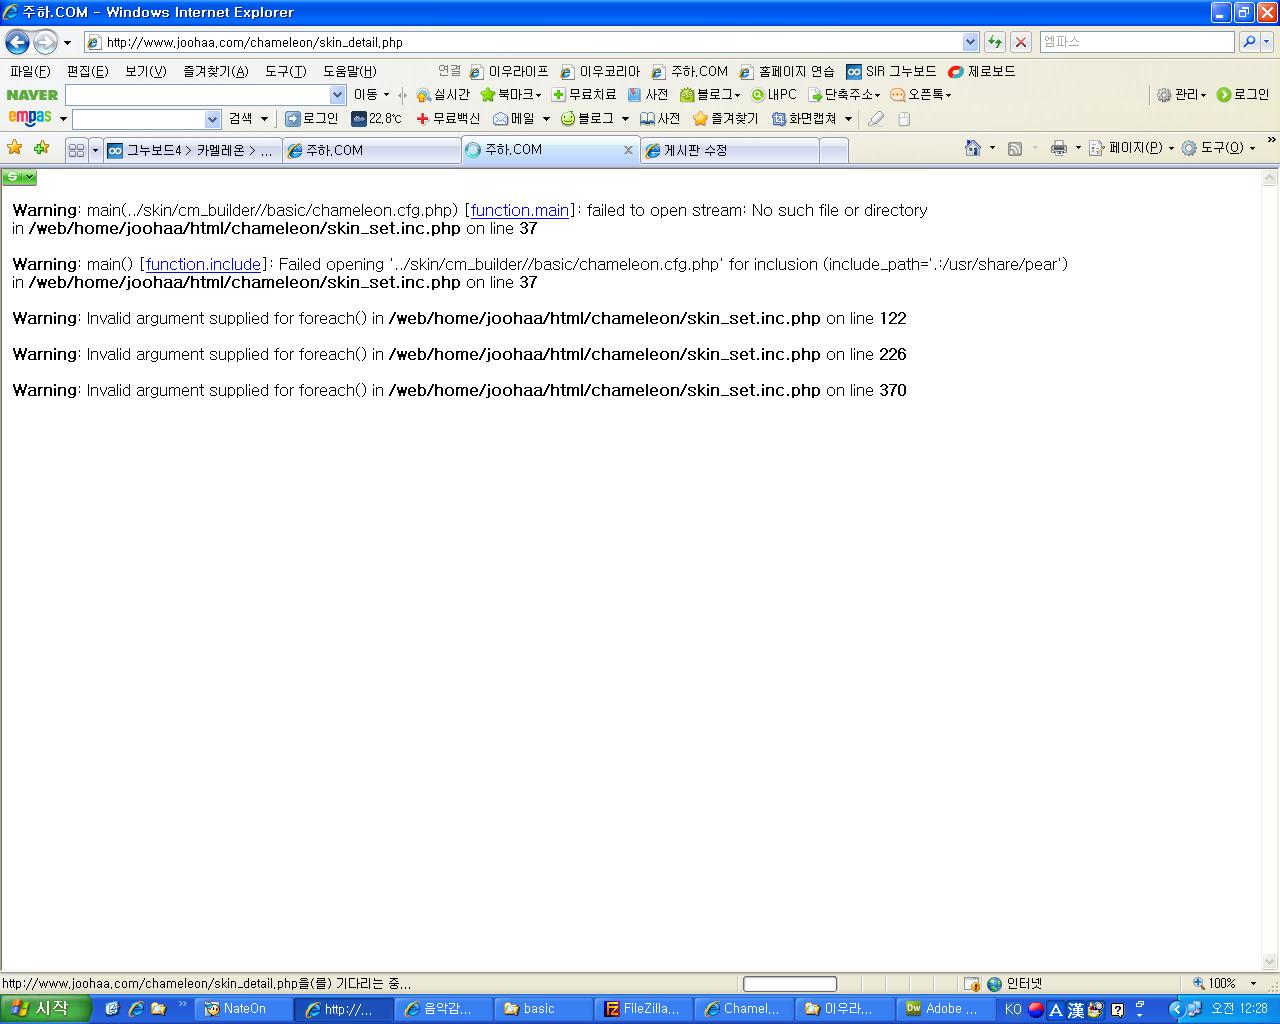Open Favorites Center star icon
Screen dimensions: 1280x1024
[x=15, y=148]
